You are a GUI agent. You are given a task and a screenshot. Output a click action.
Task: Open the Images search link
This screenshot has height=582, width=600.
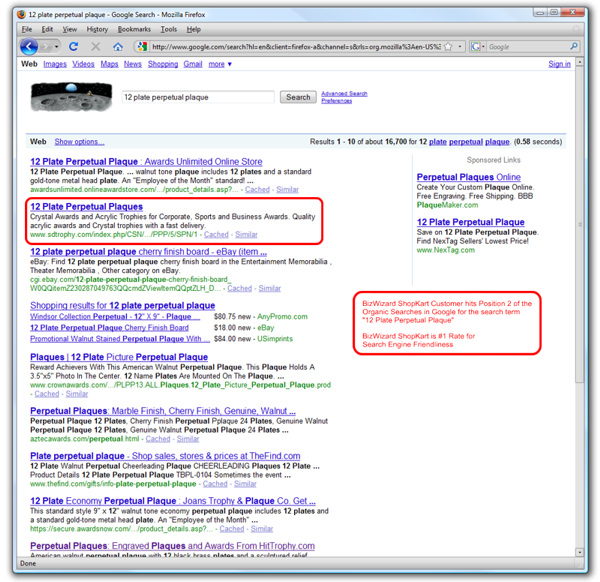pyautogui.click(x=55, y=64)
